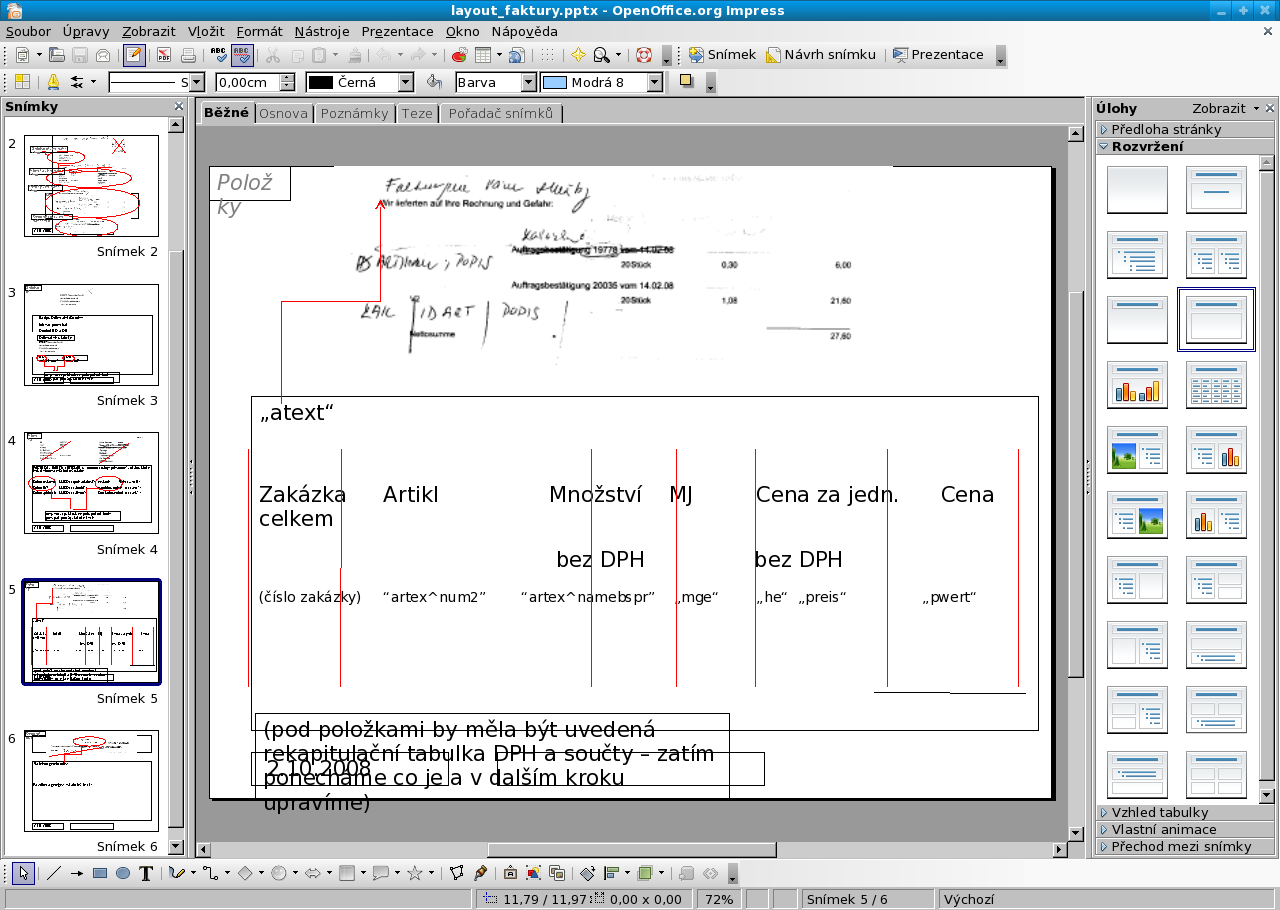This screenshot has height=910, width=1280.
Task: Switch to the Pořadač snímků tab
Action: (x=501, y=113)
